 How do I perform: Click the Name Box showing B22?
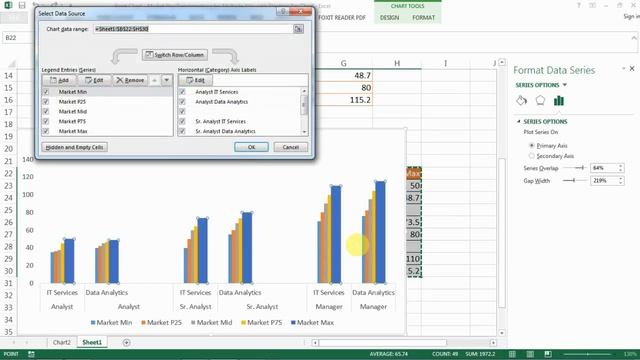17,38
